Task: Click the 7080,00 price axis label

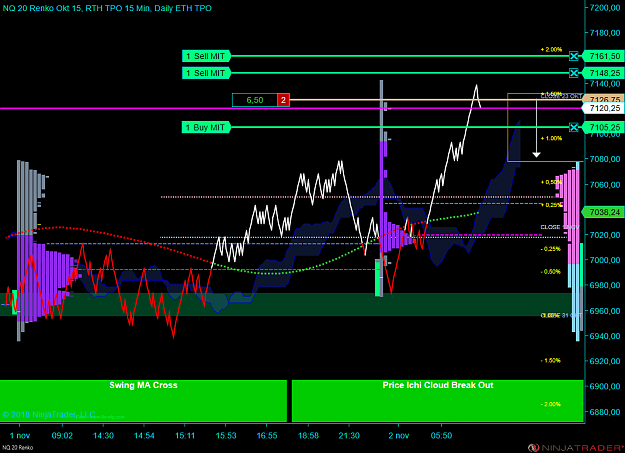Action: click(x=605, y=159)
